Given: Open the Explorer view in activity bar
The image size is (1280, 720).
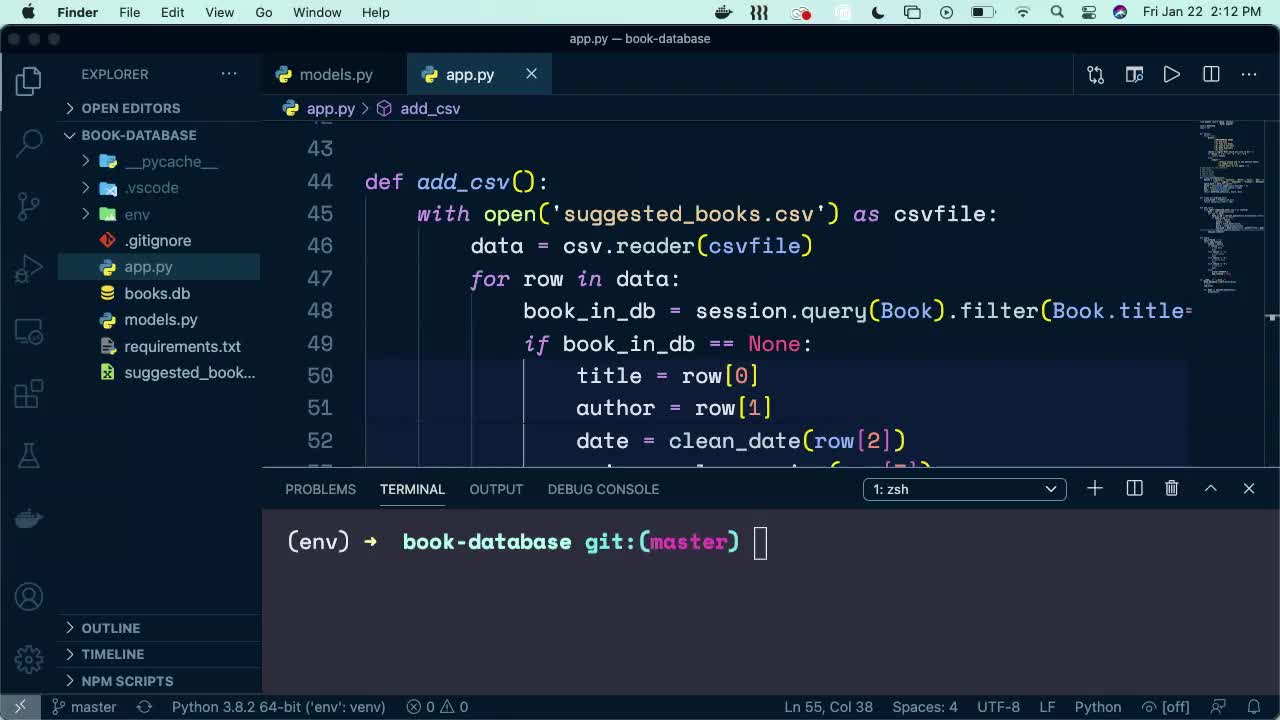Looking at the screenshot, I should [29, 81].
